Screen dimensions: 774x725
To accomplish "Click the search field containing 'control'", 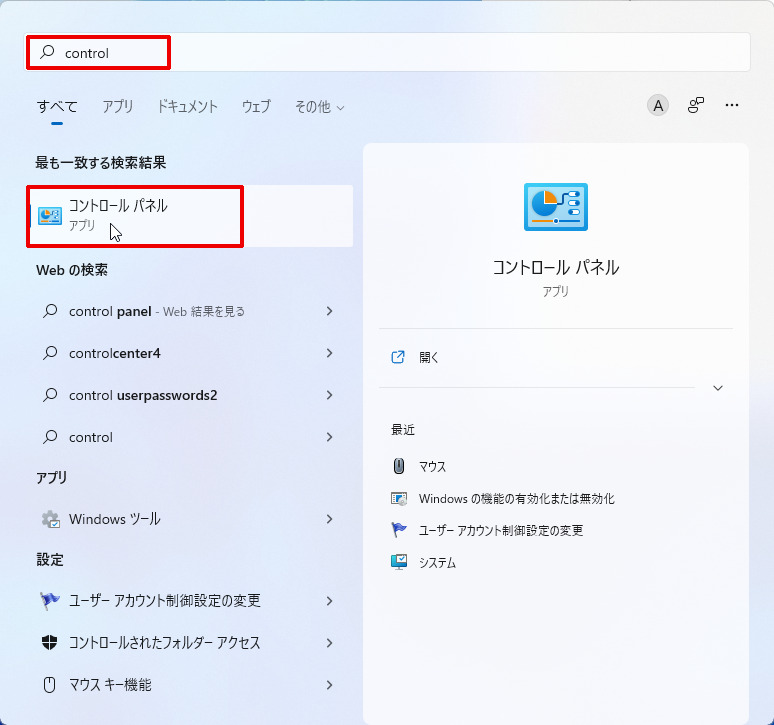I will pos(387,52).
